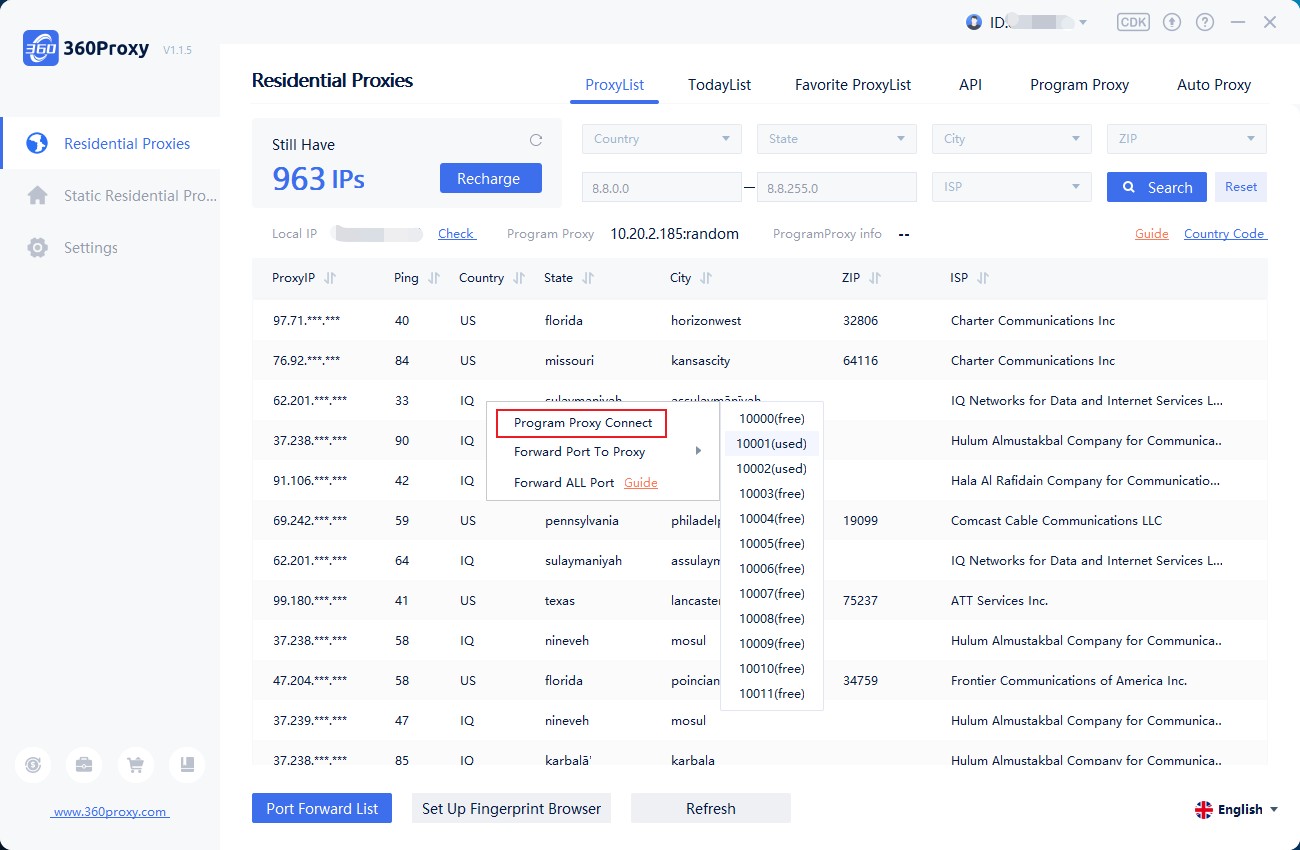This screenshot has width=1300, height=850.
Task: Click the CDK icon in title bar
Action: 1133,22
